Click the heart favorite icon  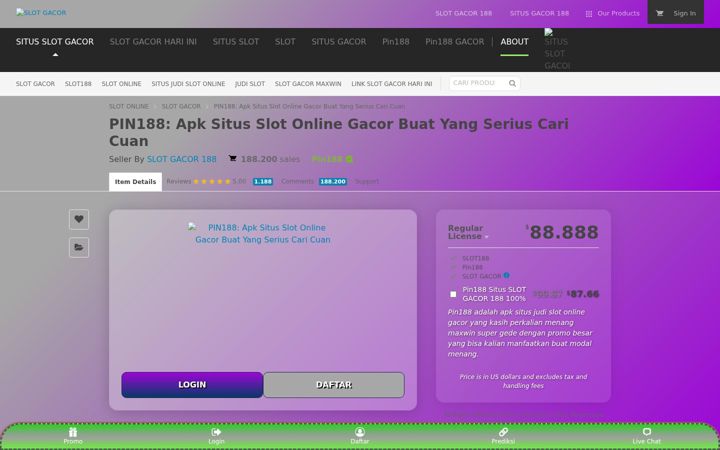pyautogui.click(x=79, y=219)
